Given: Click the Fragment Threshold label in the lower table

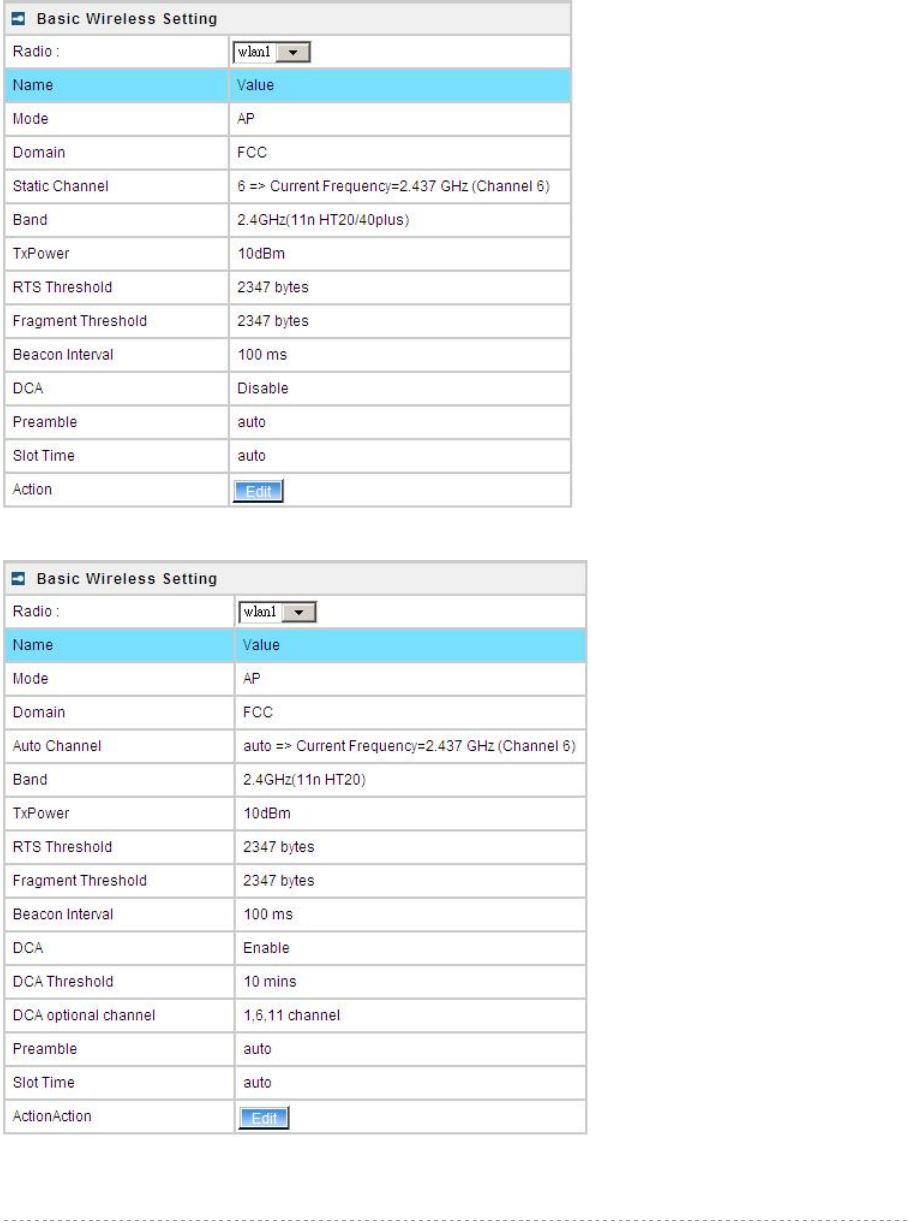Looking at the screenshot, I should (79, 881).
